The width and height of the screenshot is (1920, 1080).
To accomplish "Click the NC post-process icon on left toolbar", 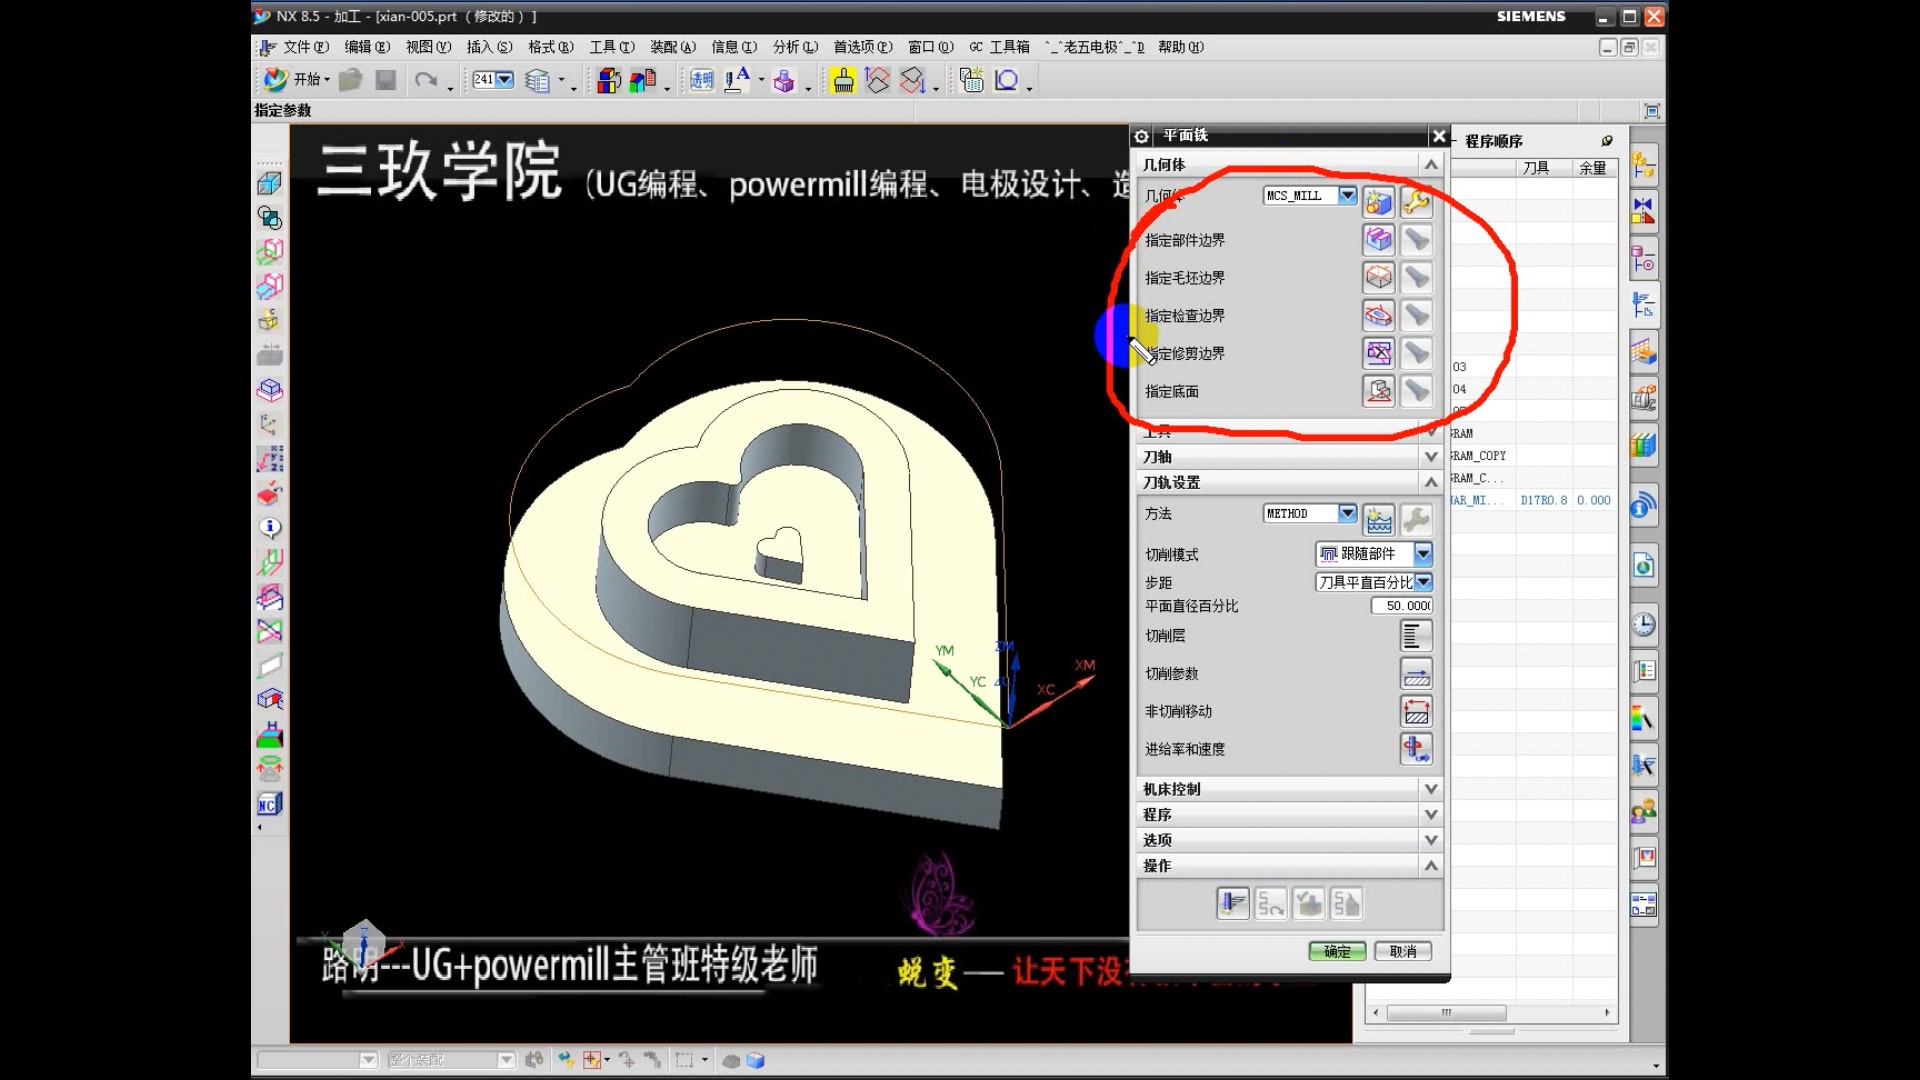I will tap(269, 804).
